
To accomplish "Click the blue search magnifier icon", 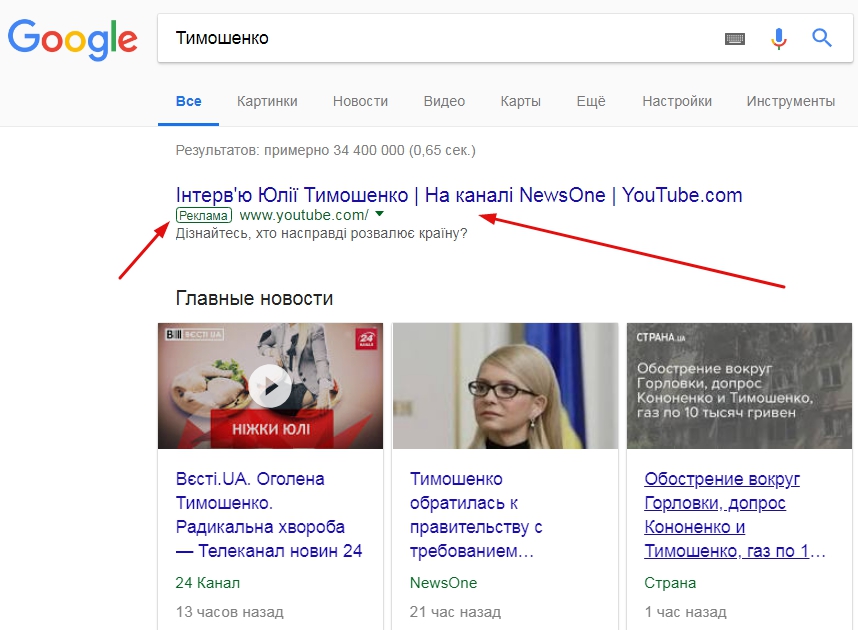I will [x=821, y=38].
